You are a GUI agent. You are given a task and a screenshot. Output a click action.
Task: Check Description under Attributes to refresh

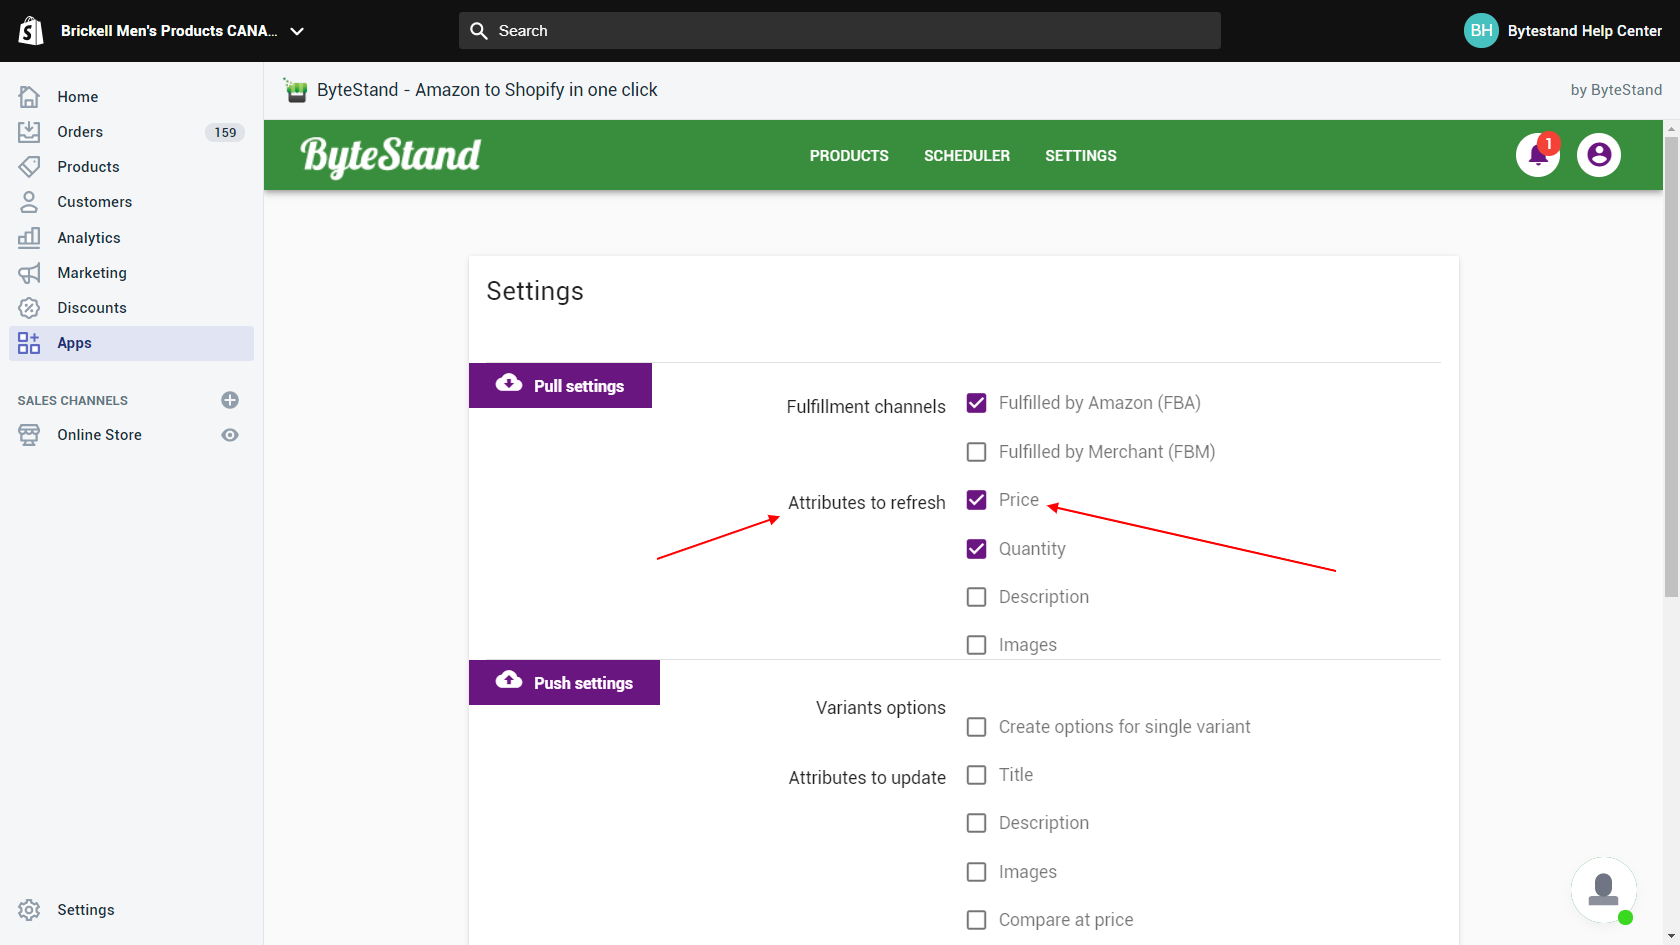(x=977, y=597)
